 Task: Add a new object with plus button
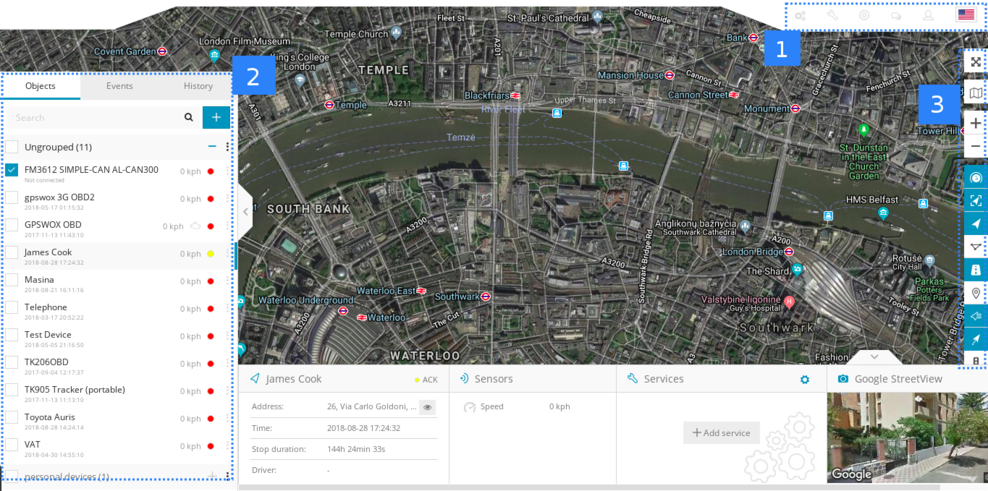pyautogui.click(x=216, y=117)
